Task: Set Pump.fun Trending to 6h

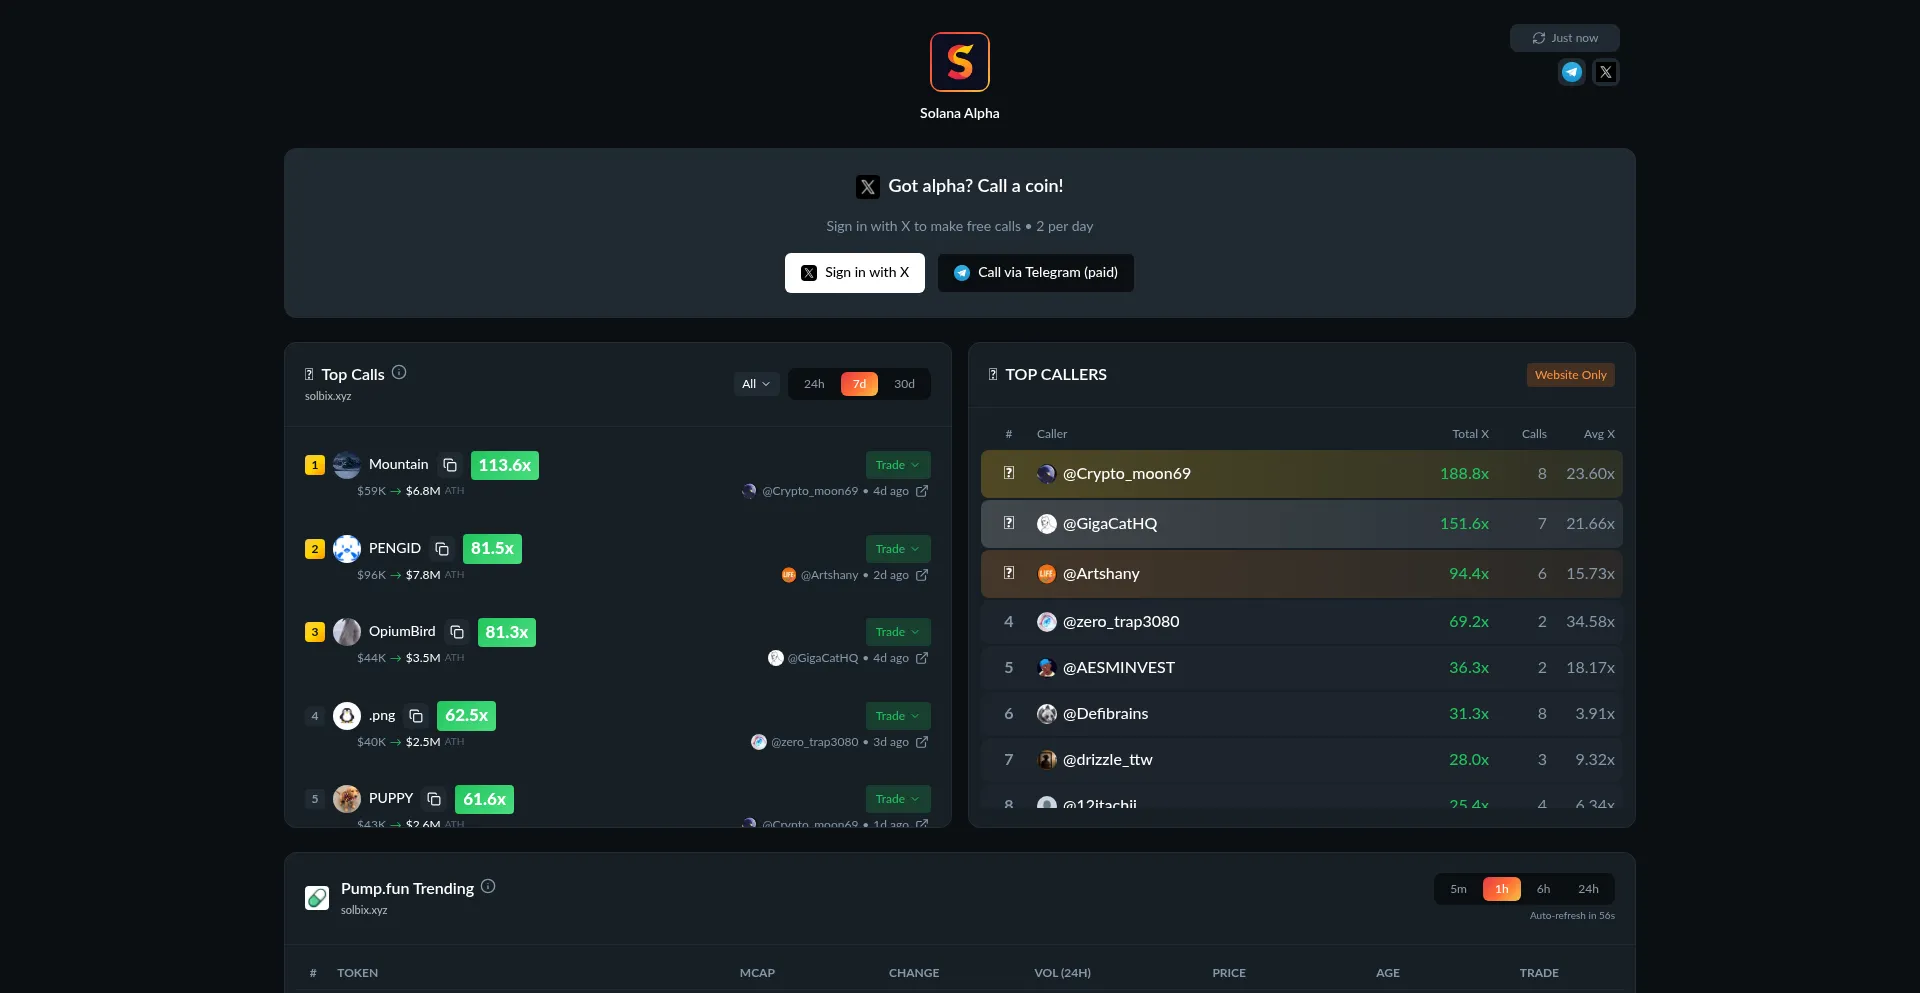Action: point(1543,889)
